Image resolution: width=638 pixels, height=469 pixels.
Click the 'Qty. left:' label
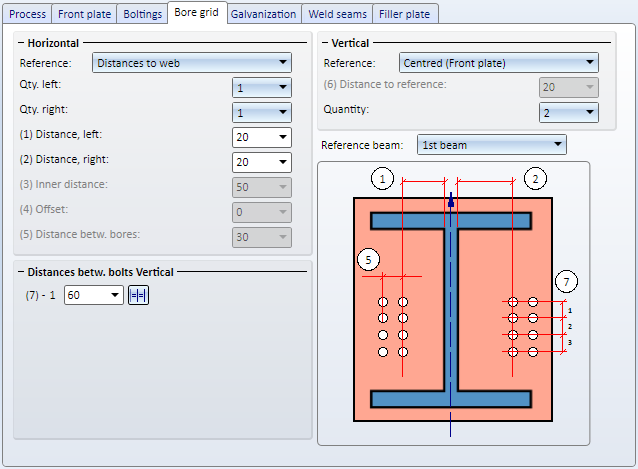tap(40, 85)
